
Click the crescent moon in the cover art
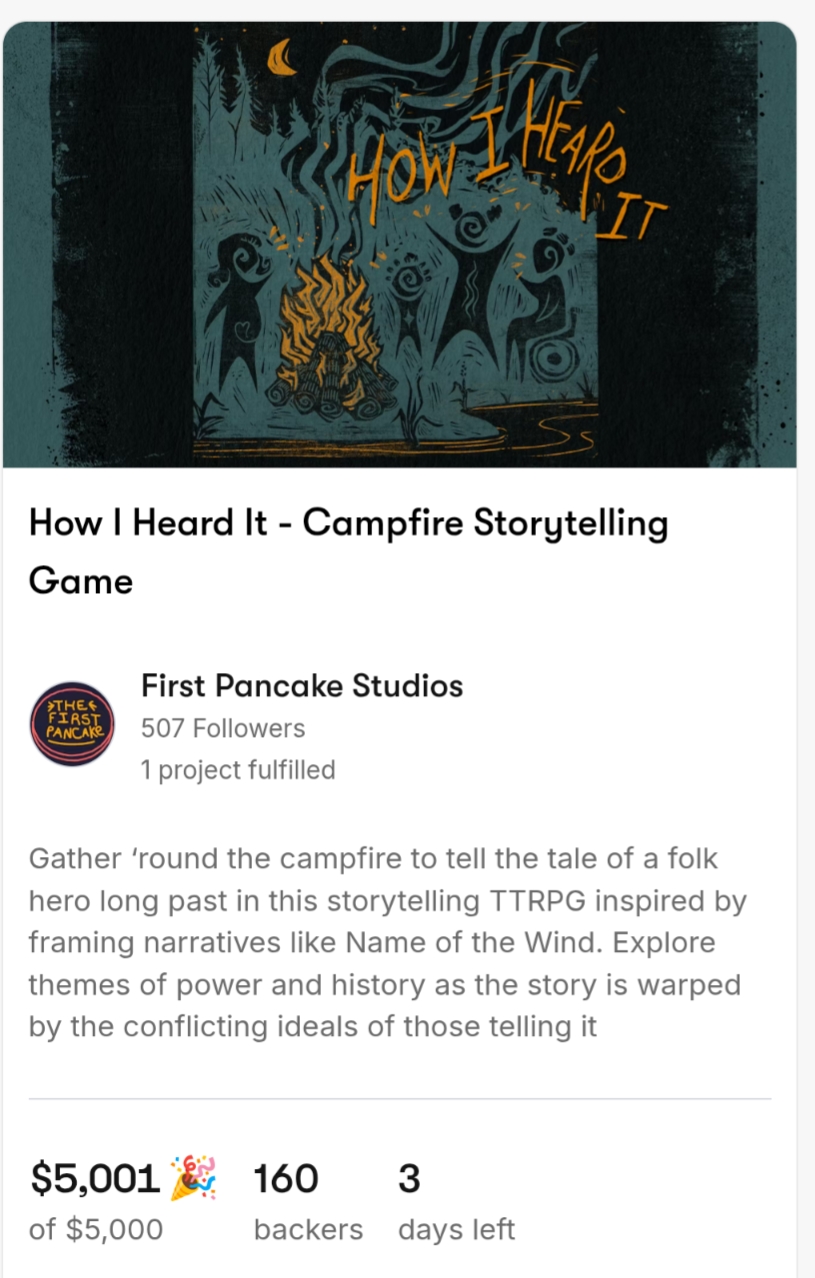pos(284,56)
